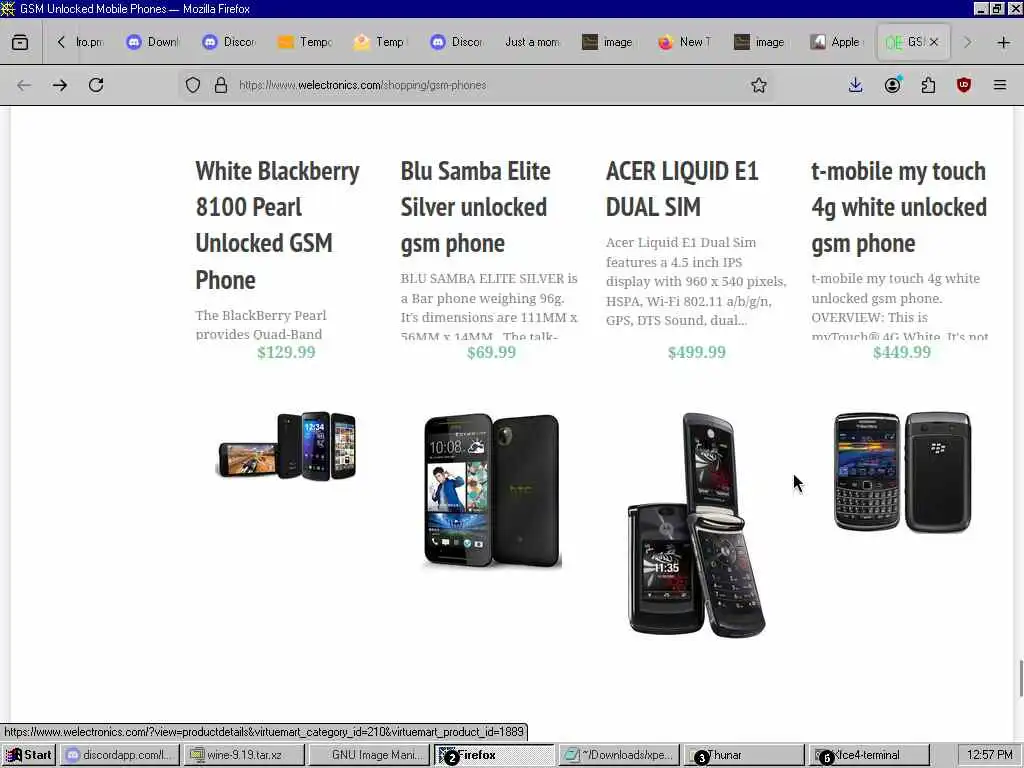Screen dimensions: 1024x768
Task: Switch to the 'Apple' tab
Action: (837, 42)
